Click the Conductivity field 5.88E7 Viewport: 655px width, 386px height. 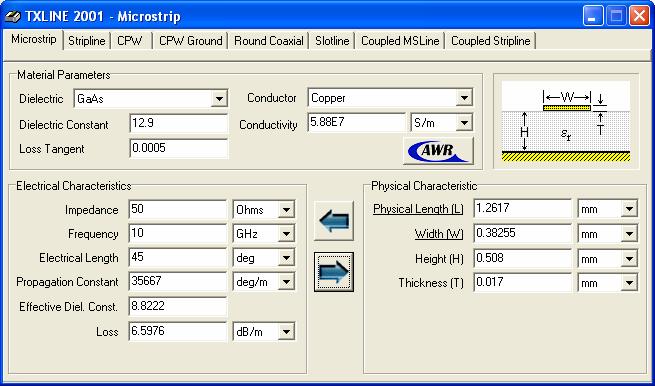357,122
